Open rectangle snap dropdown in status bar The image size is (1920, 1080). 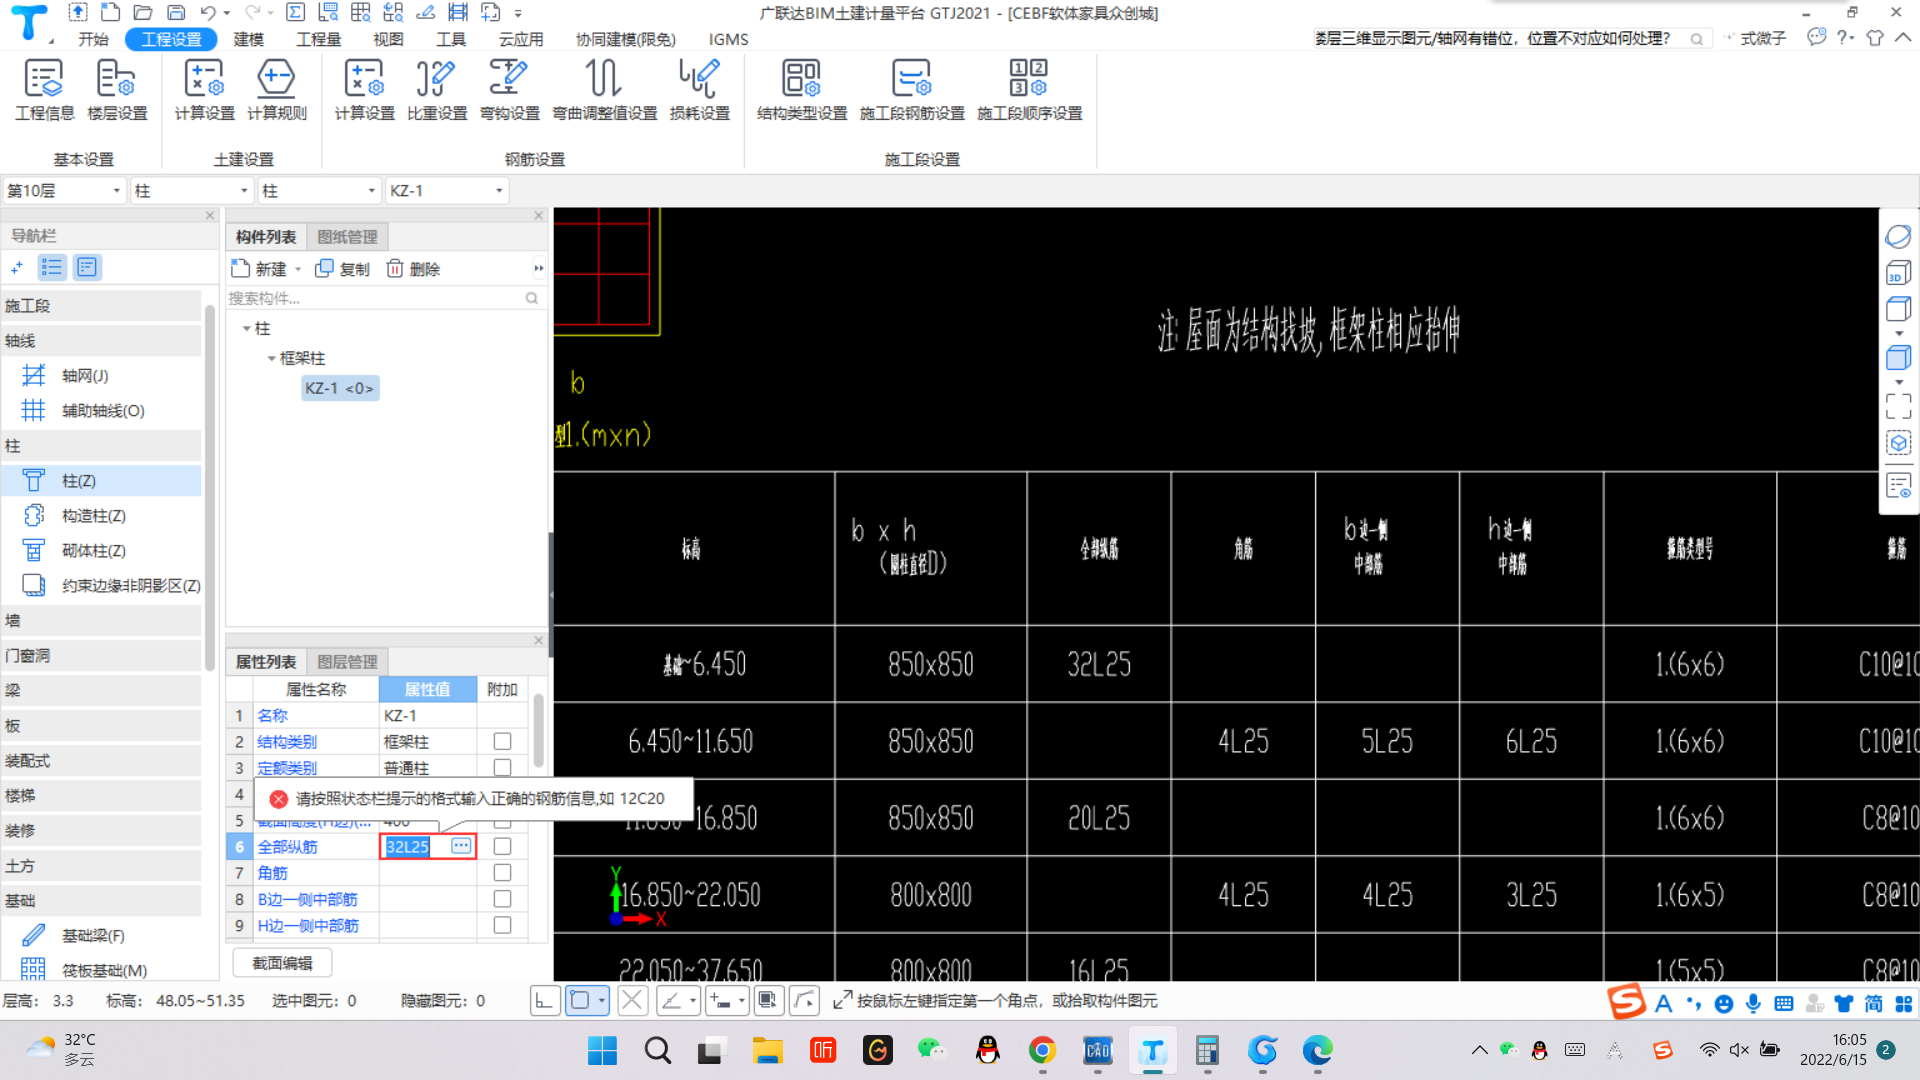click(x=601, y=1000)
